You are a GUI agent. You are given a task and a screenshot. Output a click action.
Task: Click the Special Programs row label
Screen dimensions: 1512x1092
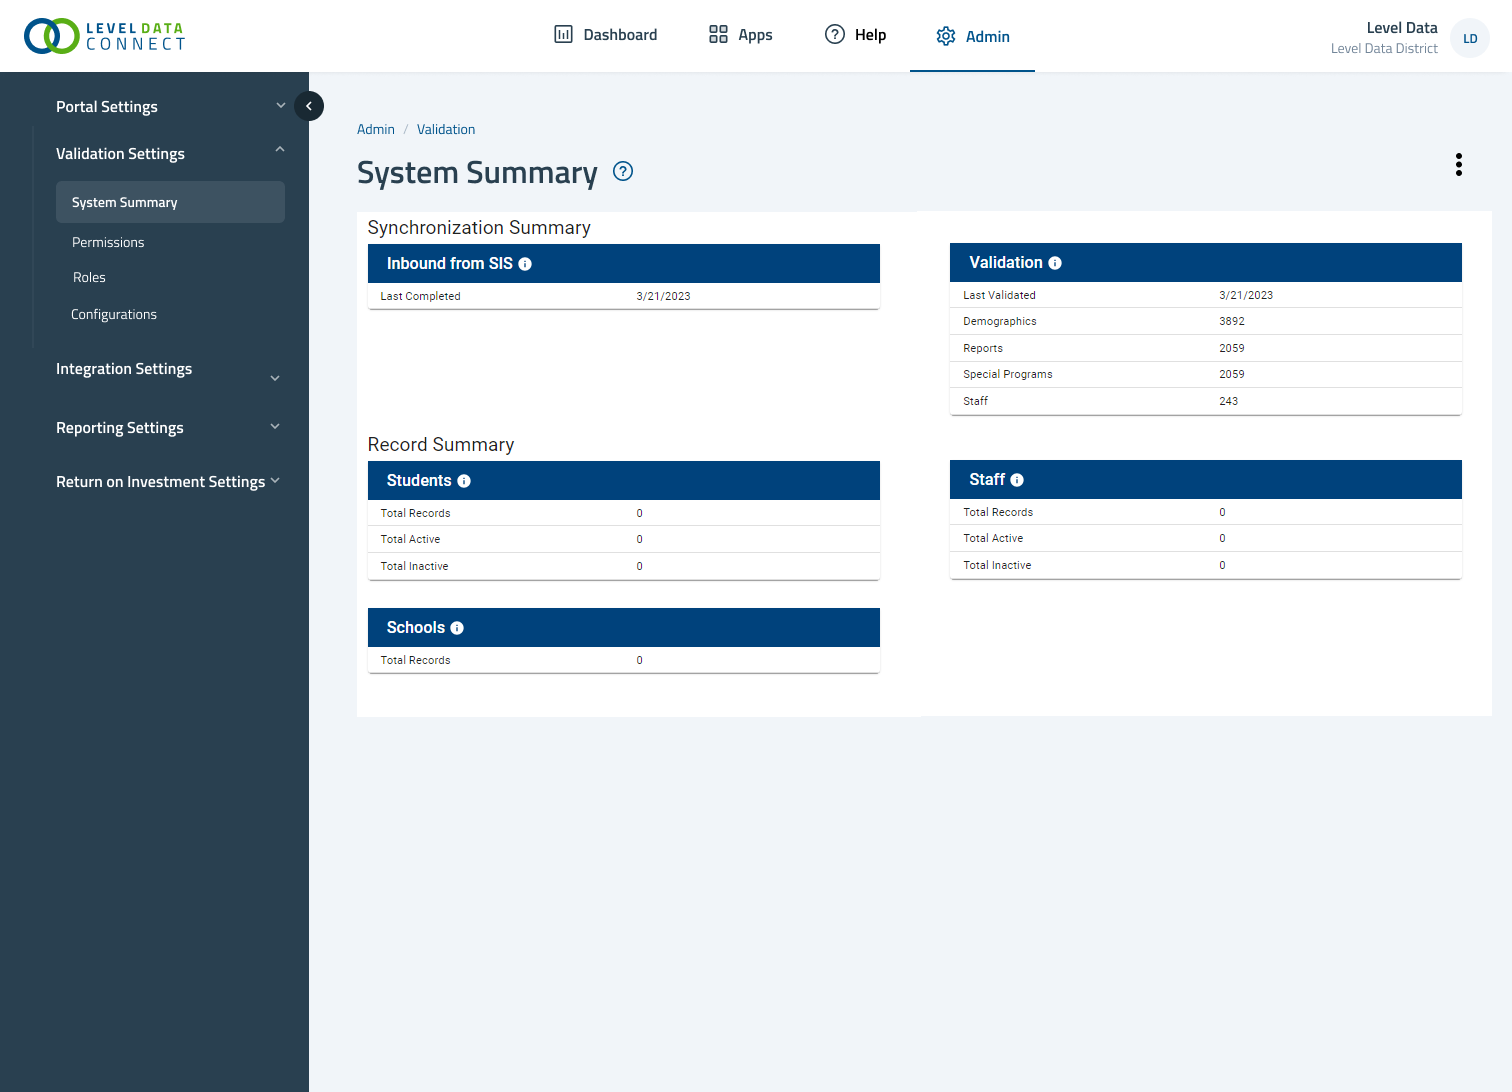coord(1008,374)
